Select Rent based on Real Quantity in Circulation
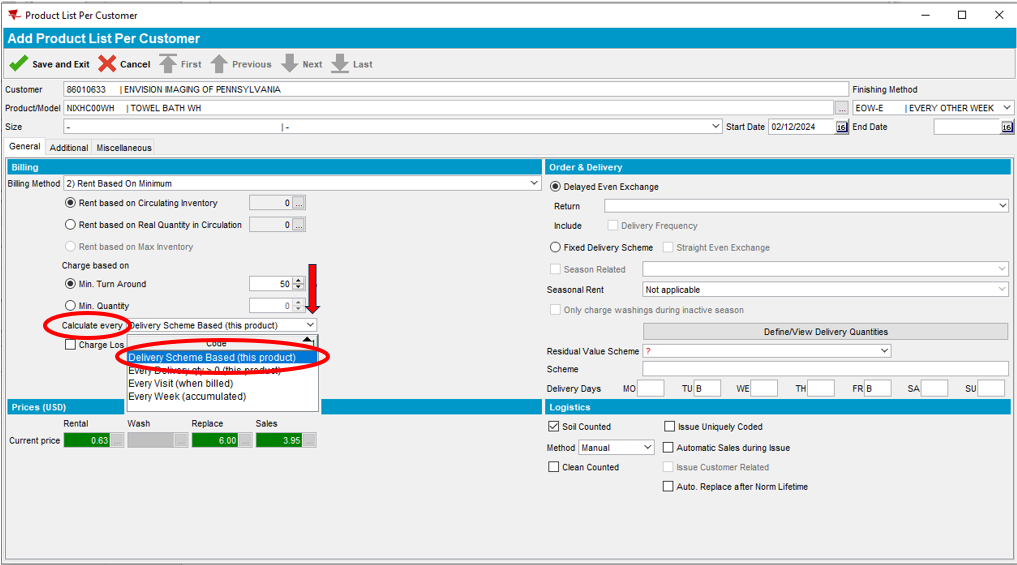This screenshot has width=1017, height=565. point(70,225)
